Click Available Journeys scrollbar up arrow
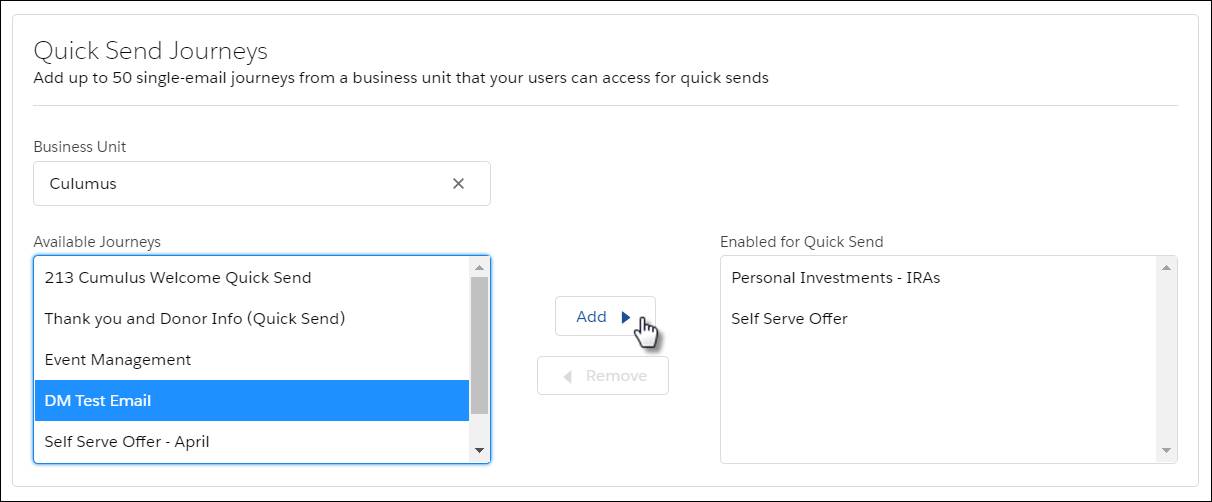This screenshot has width=1212, height=502. (480, 267)
